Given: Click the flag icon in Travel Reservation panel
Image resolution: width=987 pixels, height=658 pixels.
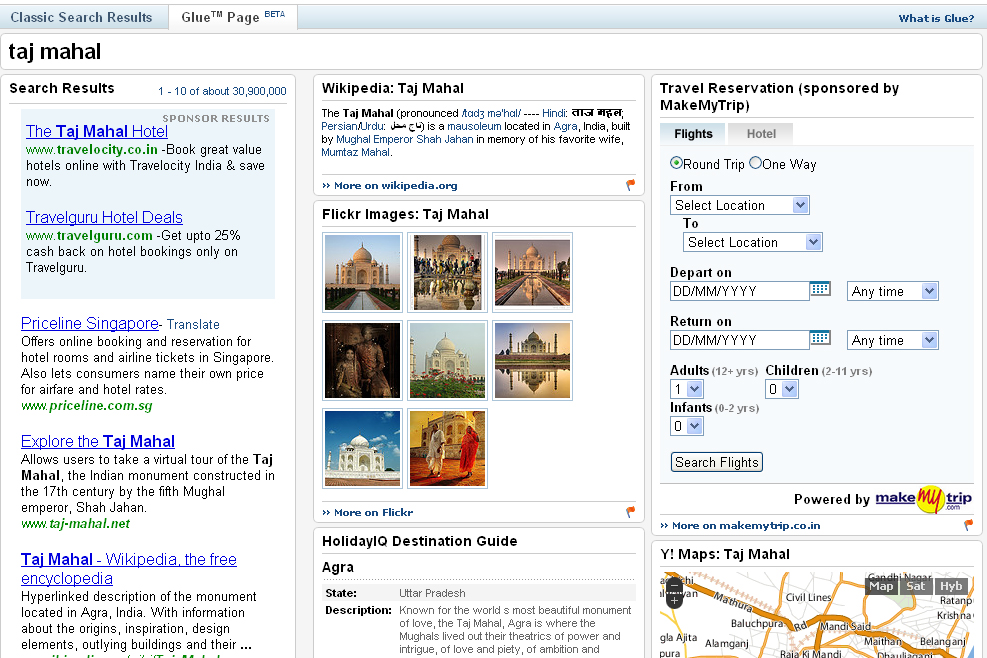Looking at the screenshot, I should (x=968, y=525).
